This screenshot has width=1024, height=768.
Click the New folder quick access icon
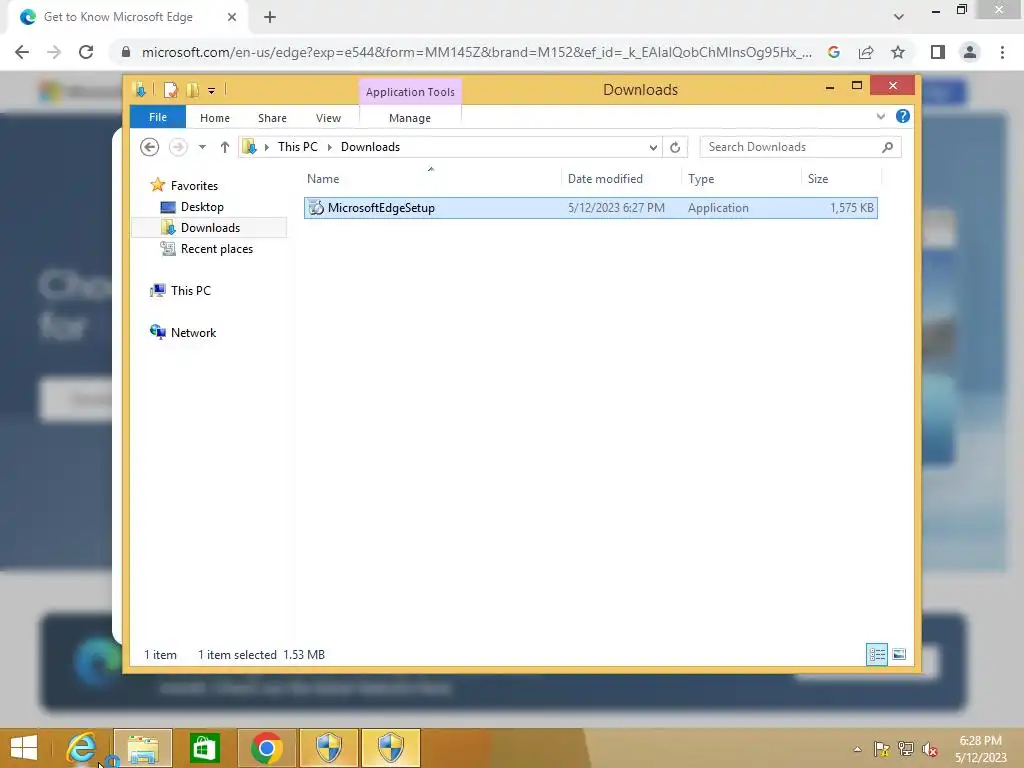click(193, 90)
